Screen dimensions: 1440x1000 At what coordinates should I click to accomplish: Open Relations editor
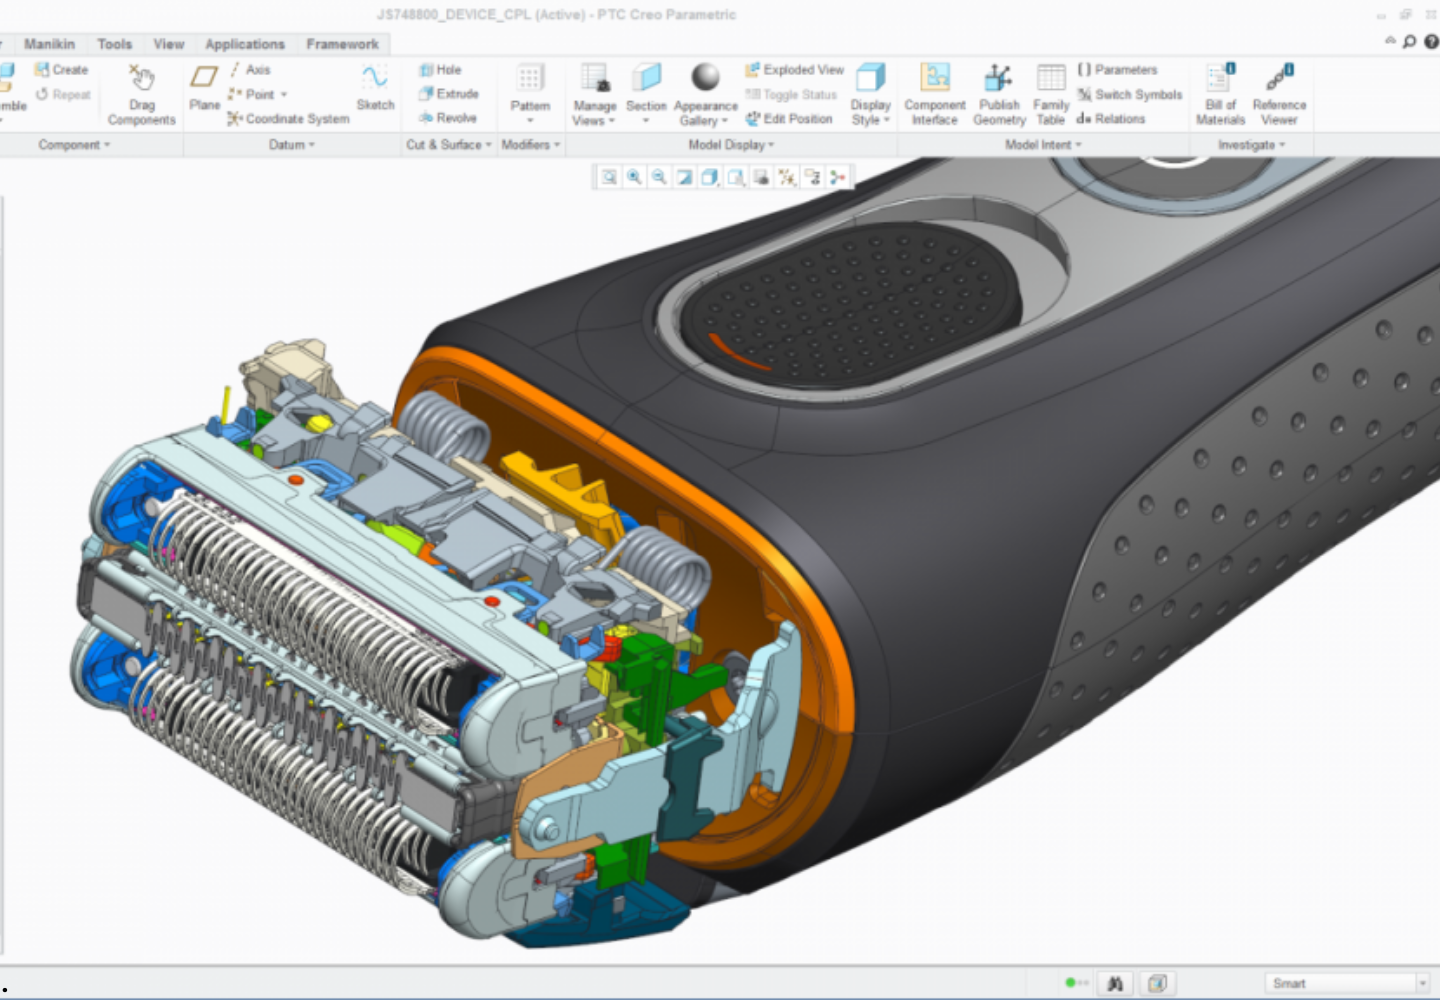[x=1111, y=118]
